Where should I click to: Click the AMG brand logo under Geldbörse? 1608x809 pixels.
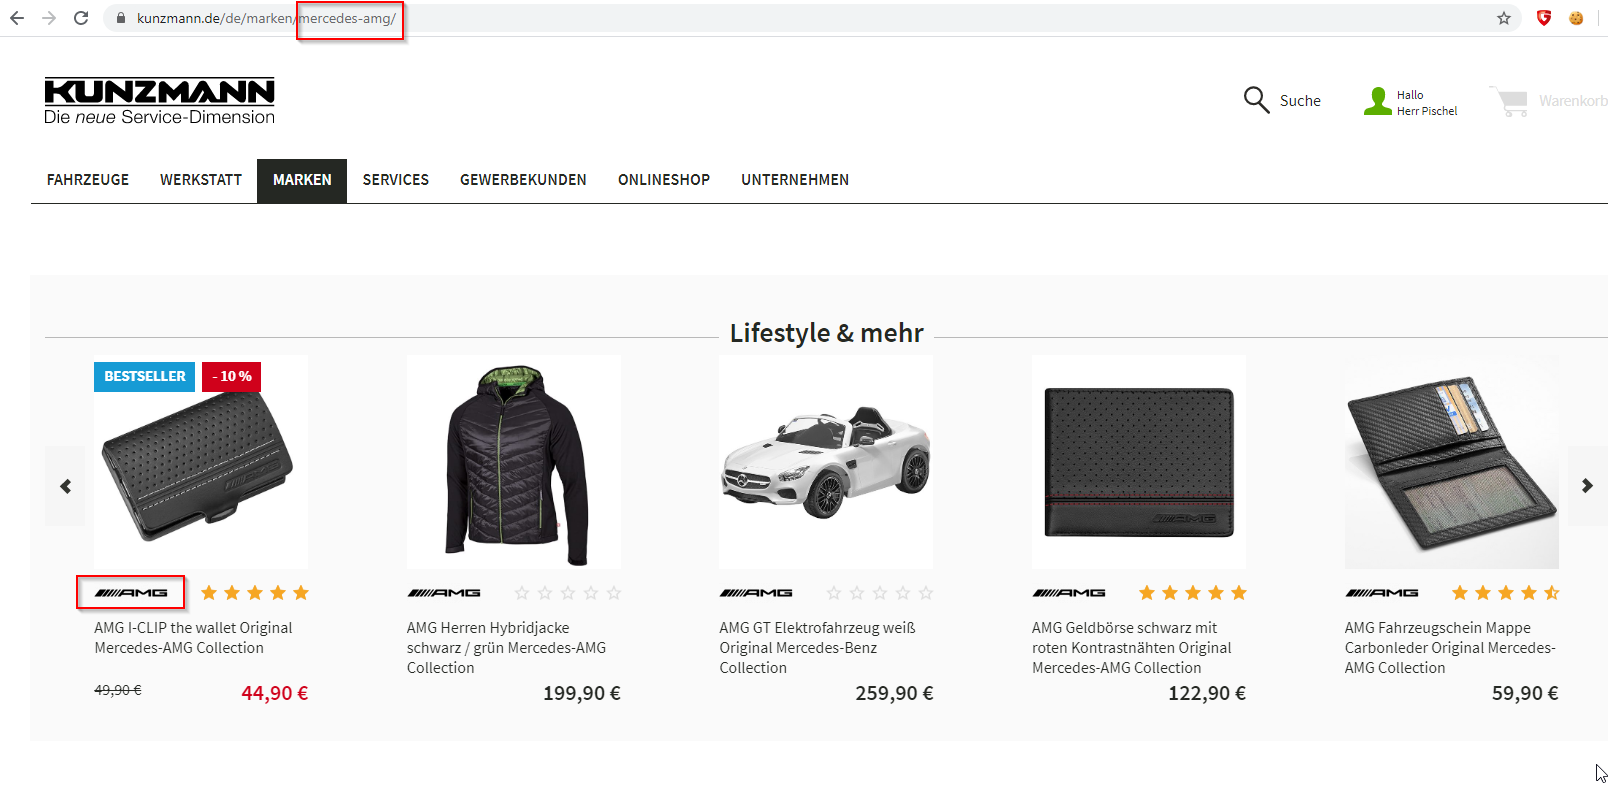click(x=1069, y=593)
